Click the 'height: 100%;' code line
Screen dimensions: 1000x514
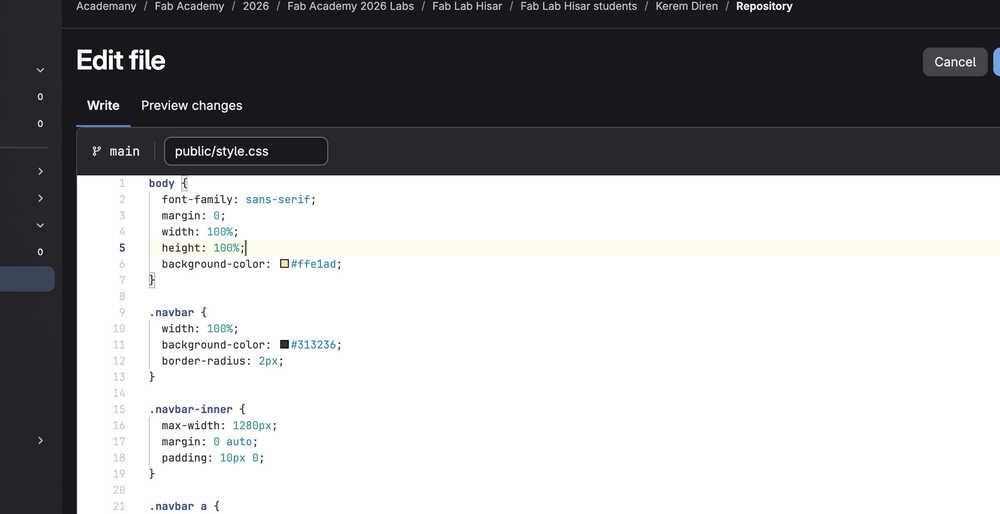tap(203, 247)
